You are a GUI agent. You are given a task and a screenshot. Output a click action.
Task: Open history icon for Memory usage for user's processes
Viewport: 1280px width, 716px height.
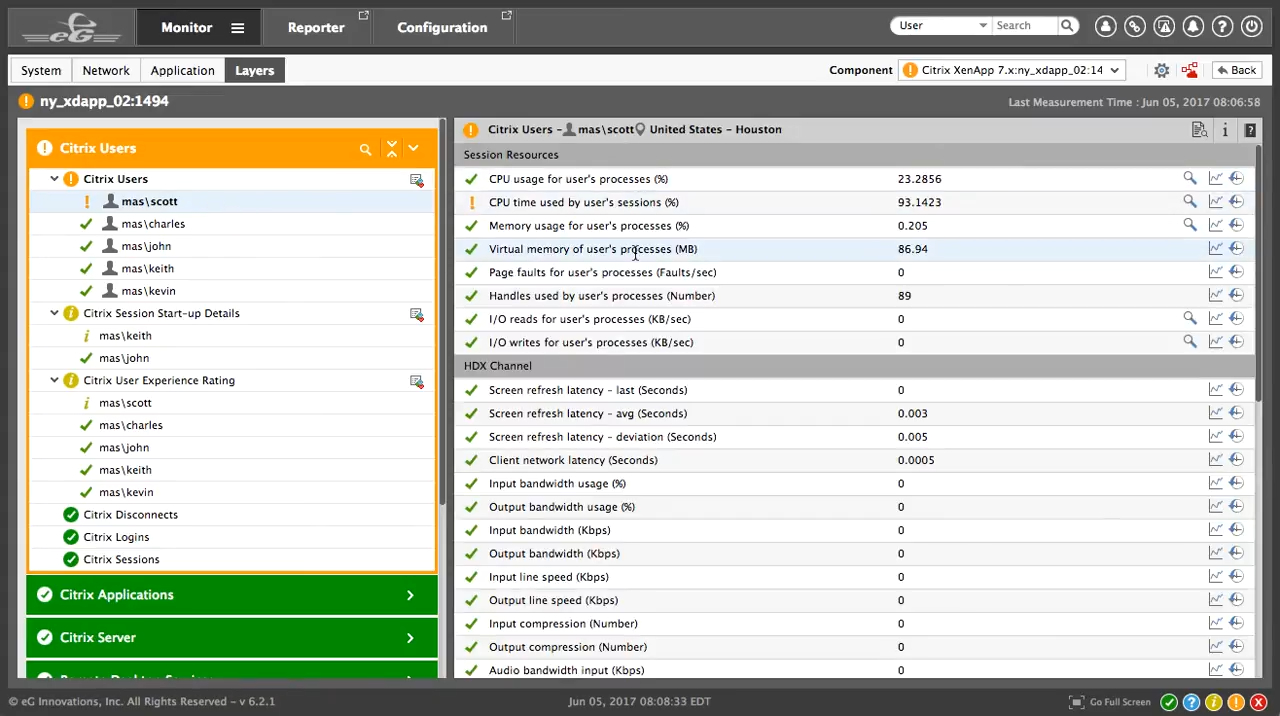(1236, 225)
